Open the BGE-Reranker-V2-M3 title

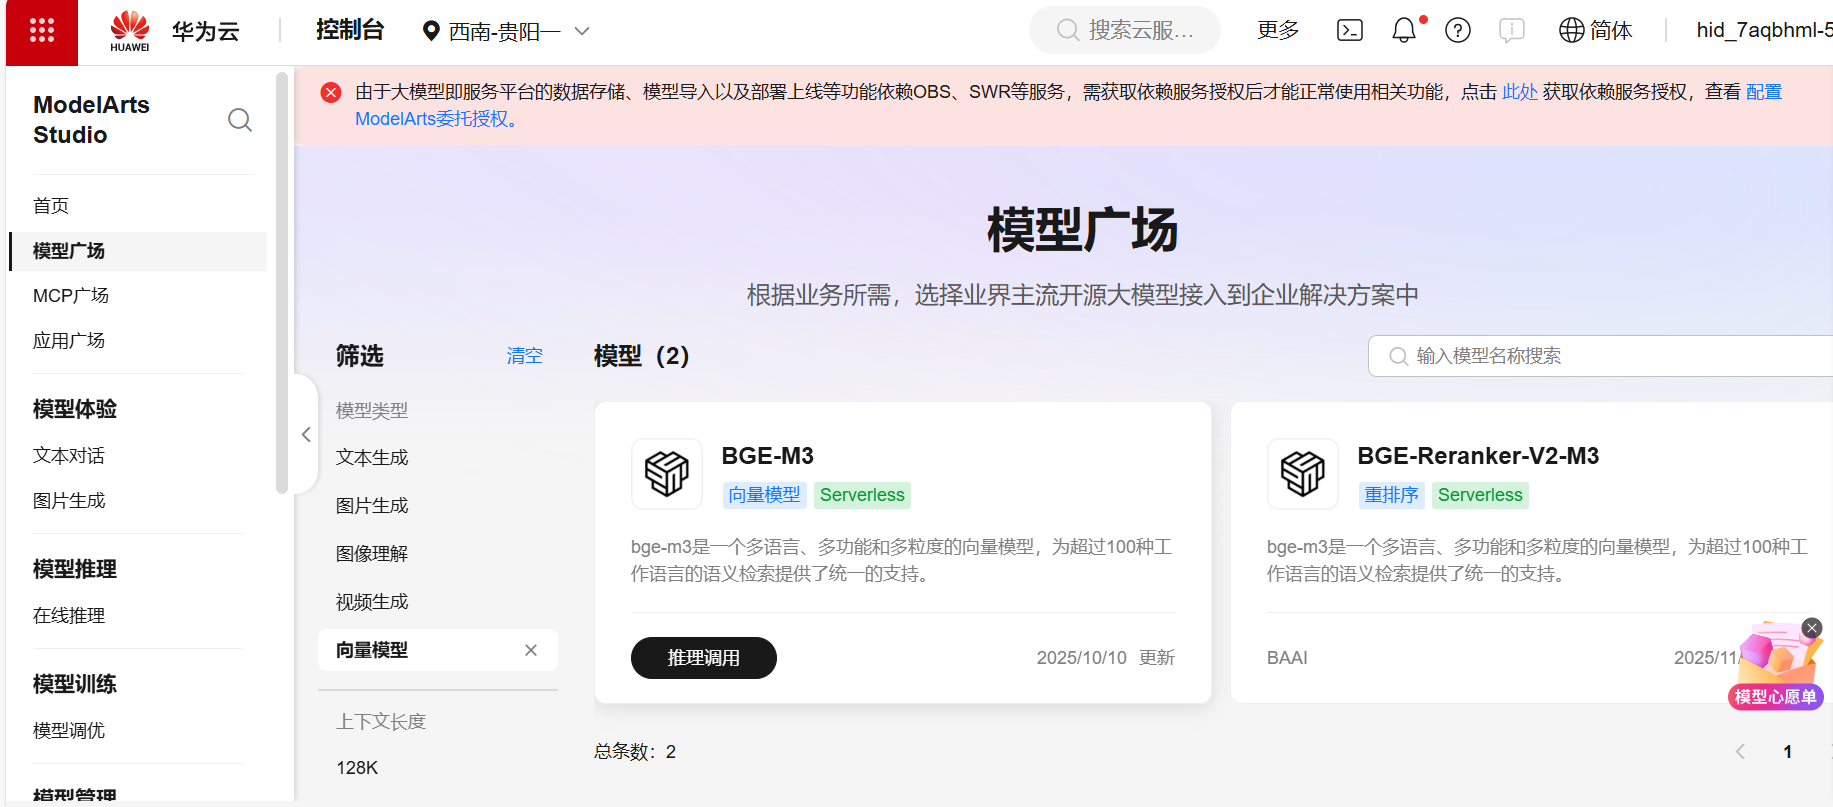[1478, 456]
